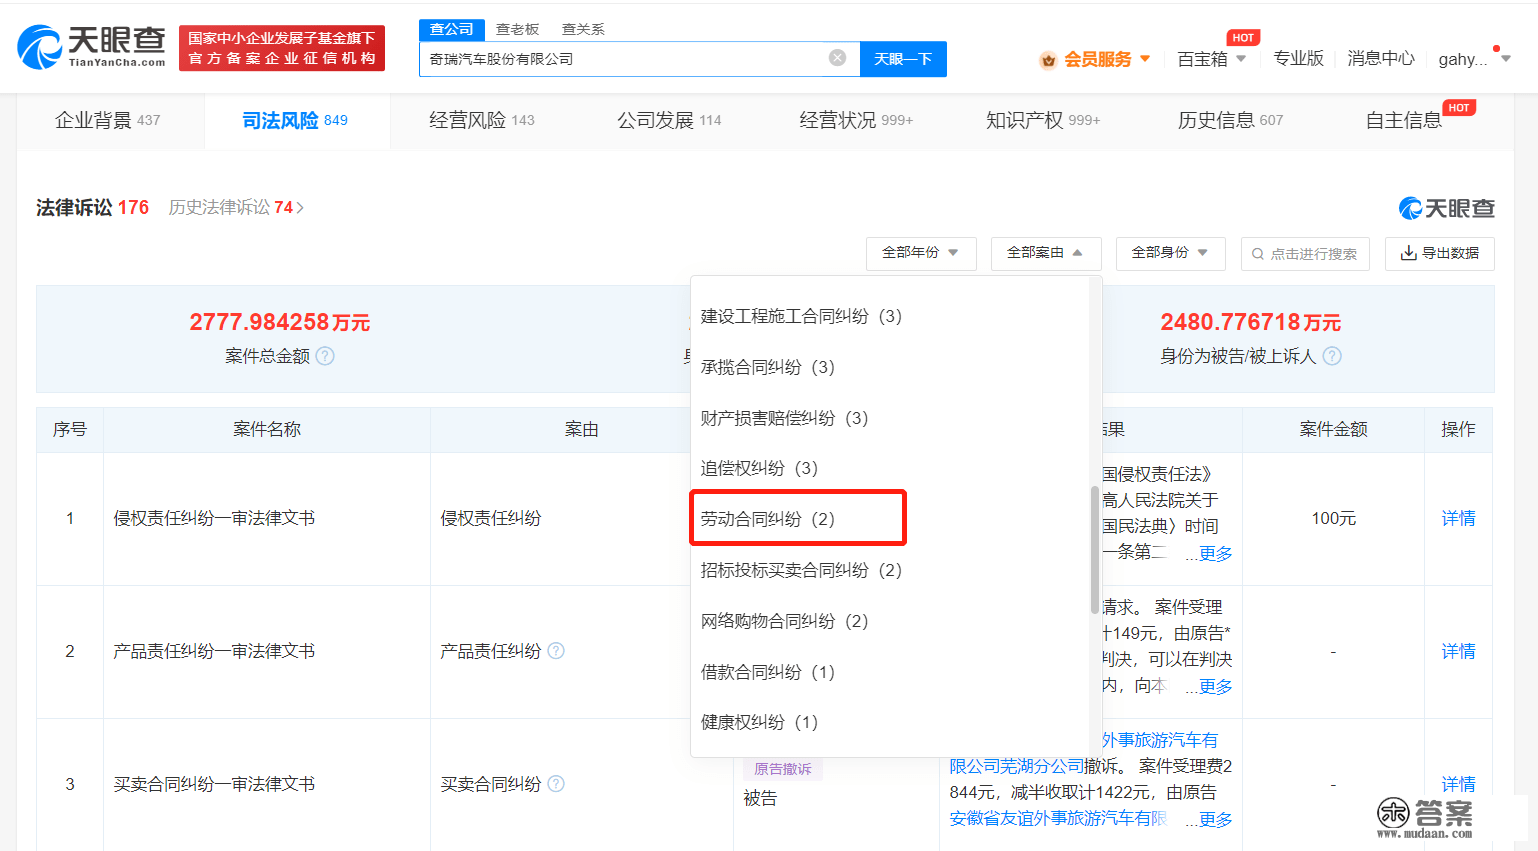Switch to the 司法风险 tab
This screenshot has height=851, width=1538.
(x=295, y=120)
